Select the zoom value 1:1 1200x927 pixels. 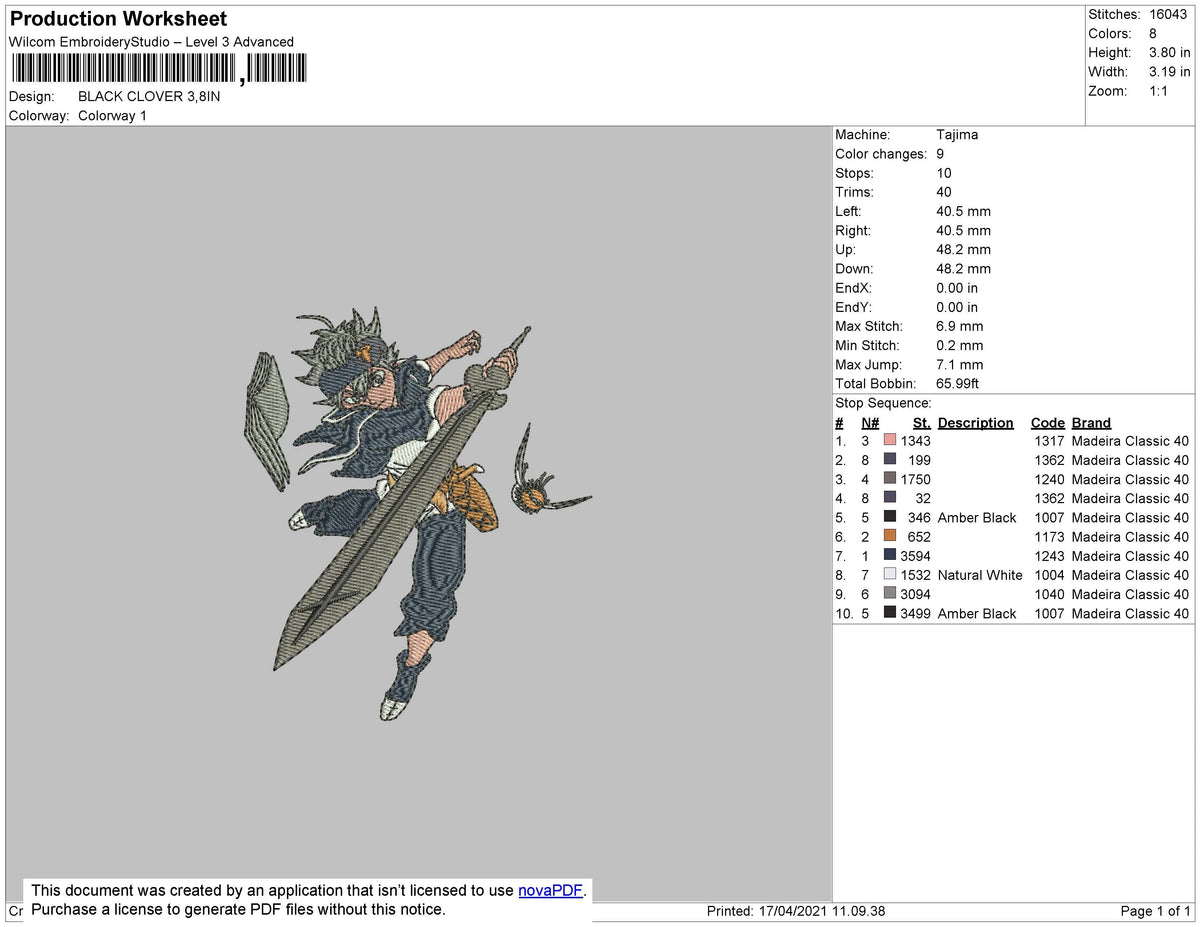tap(1160, 91)
